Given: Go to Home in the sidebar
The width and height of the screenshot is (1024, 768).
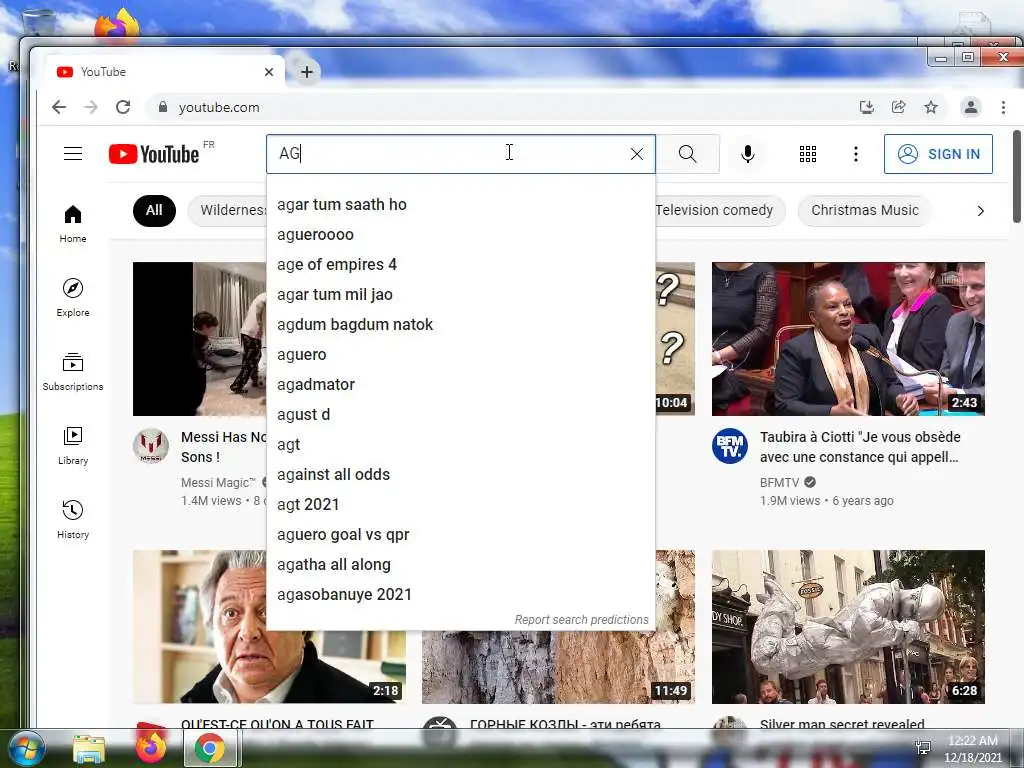Looking at the screenshot, I should coord(72,224).
